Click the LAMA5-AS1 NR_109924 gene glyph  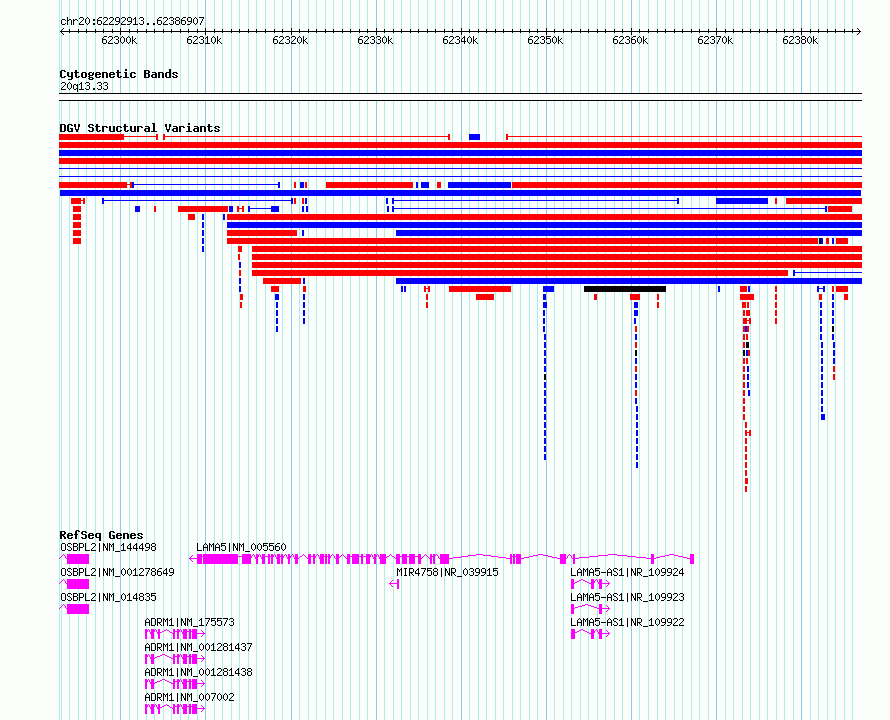590,584
